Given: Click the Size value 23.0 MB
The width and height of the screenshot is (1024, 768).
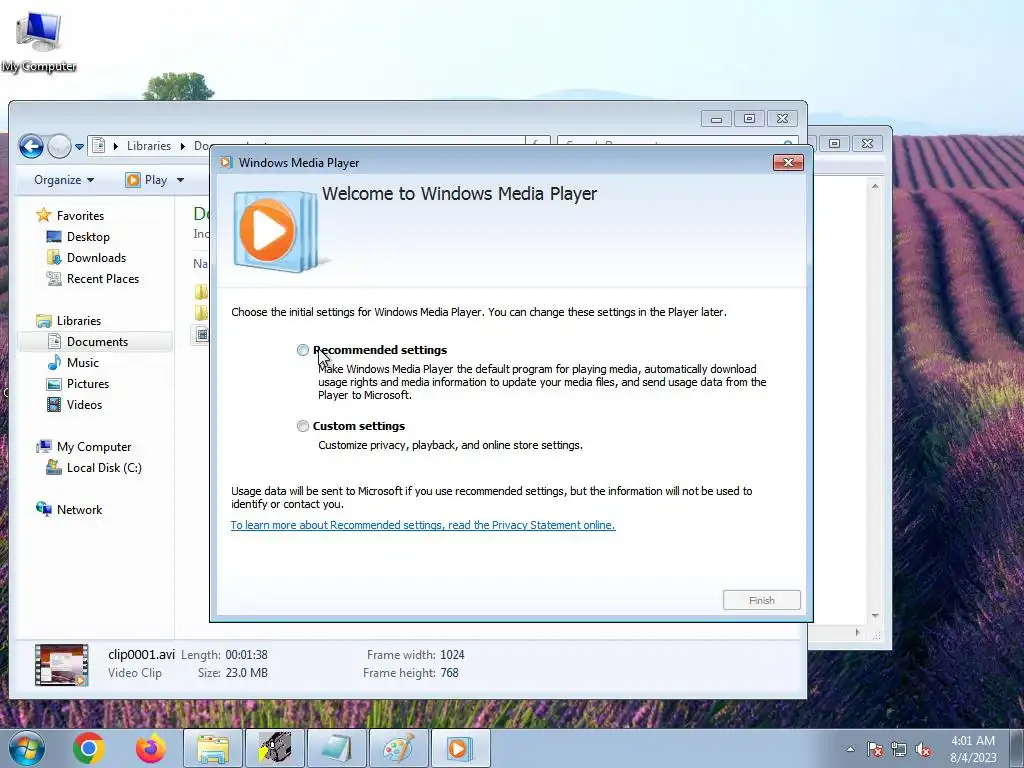Looking at the screenshot, I should (246, 673).
